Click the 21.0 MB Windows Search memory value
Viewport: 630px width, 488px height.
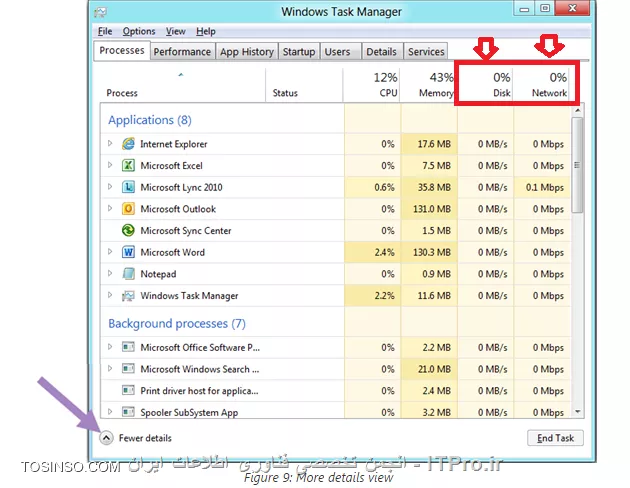tap(434, 369)
